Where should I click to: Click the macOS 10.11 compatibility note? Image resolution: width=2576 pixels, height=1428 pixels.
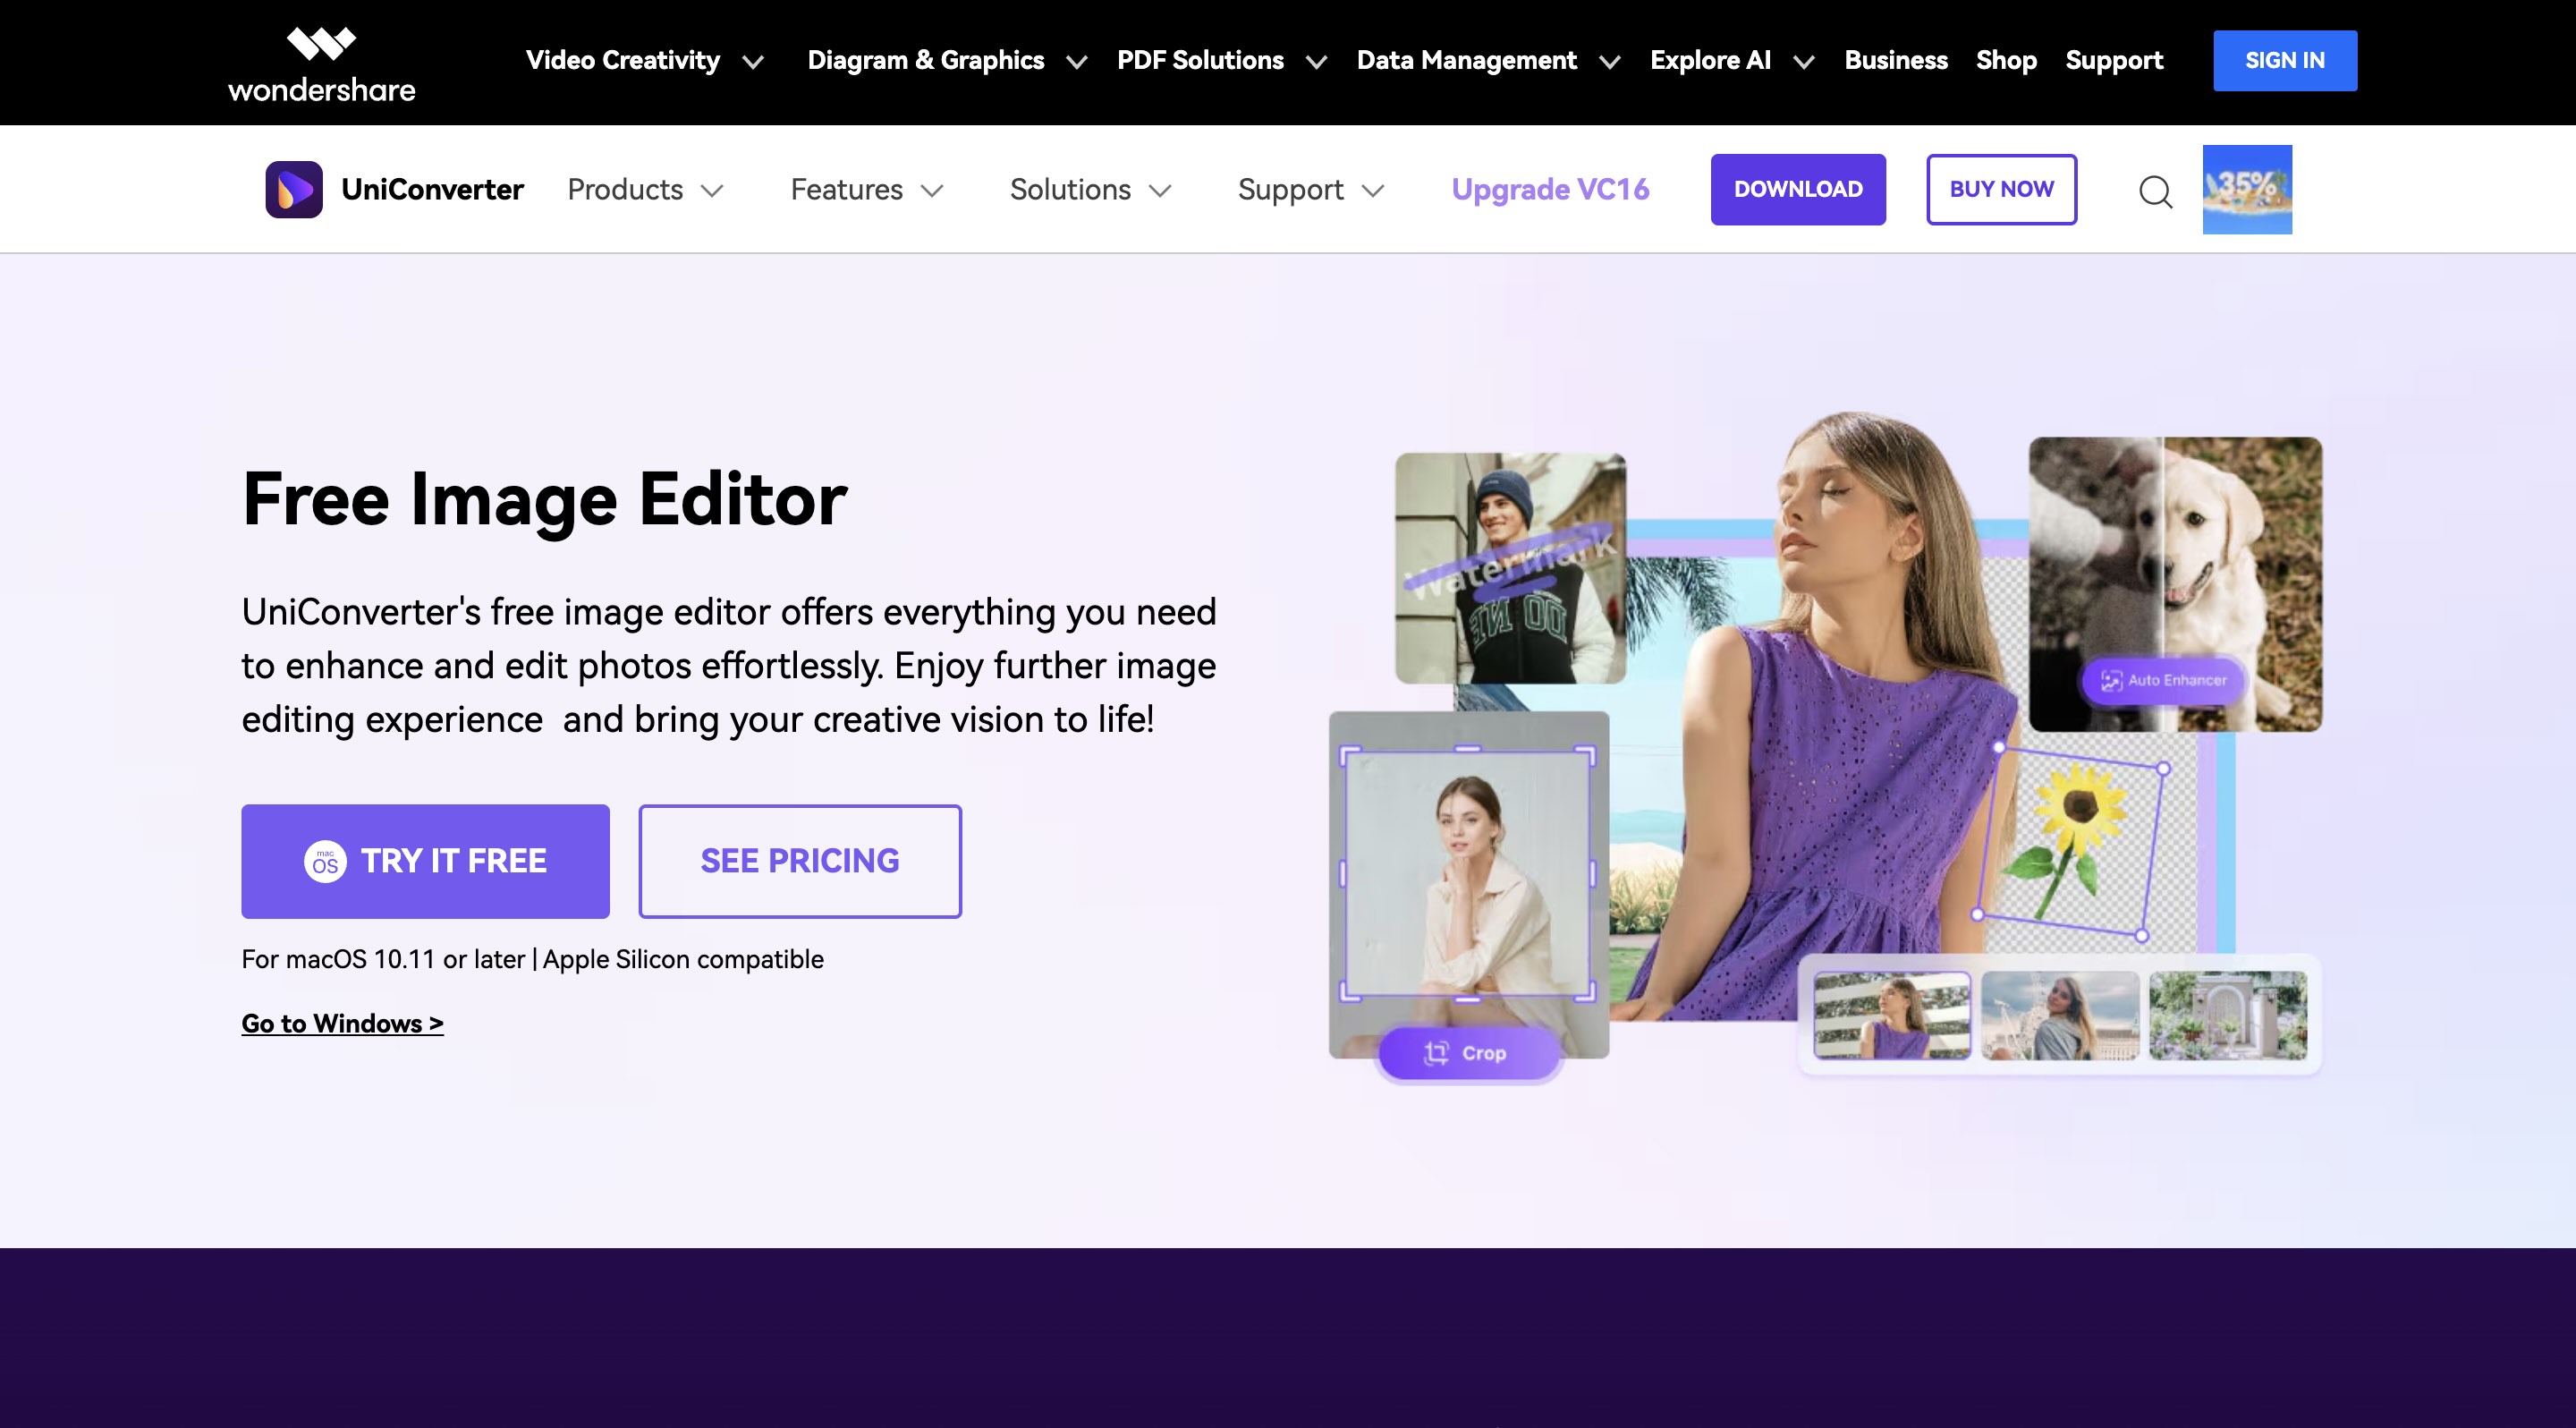click(532, 959)
